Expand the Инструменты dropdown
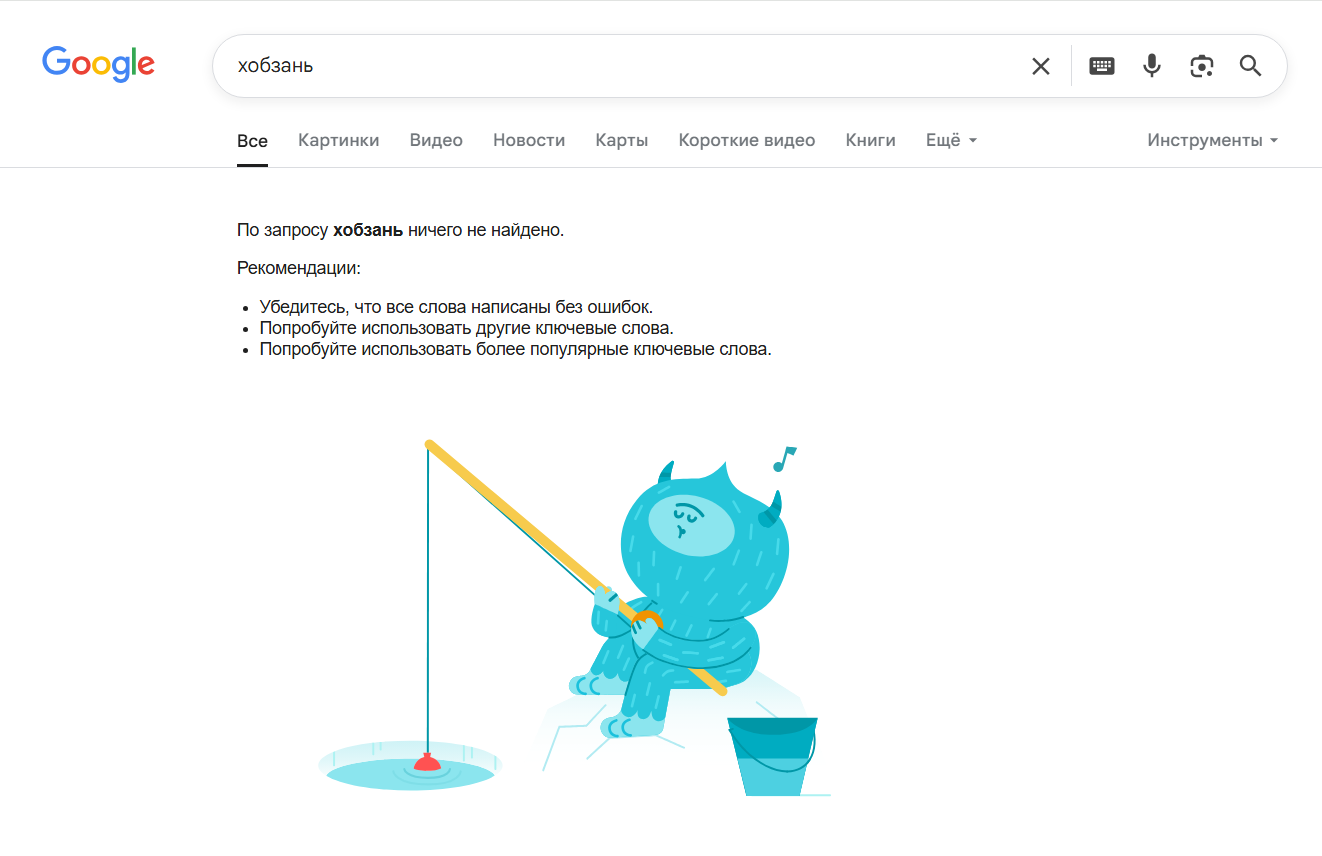The height and width of the screenshot is (856, 1322). pos(1213,141)
